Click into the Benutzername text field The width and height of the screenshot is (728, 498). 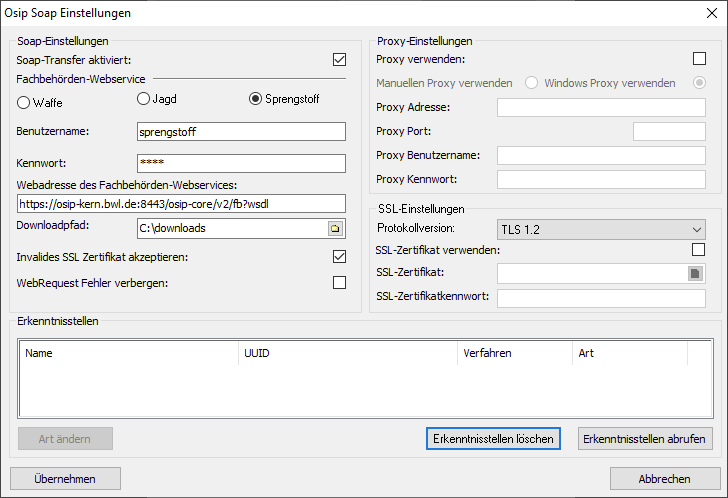(240, 131)
